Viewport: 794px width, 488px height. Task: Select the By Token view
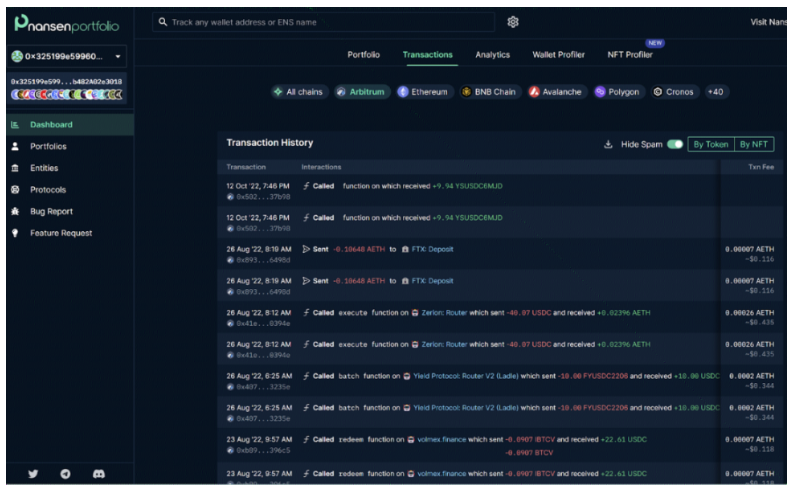coord(710,144)
